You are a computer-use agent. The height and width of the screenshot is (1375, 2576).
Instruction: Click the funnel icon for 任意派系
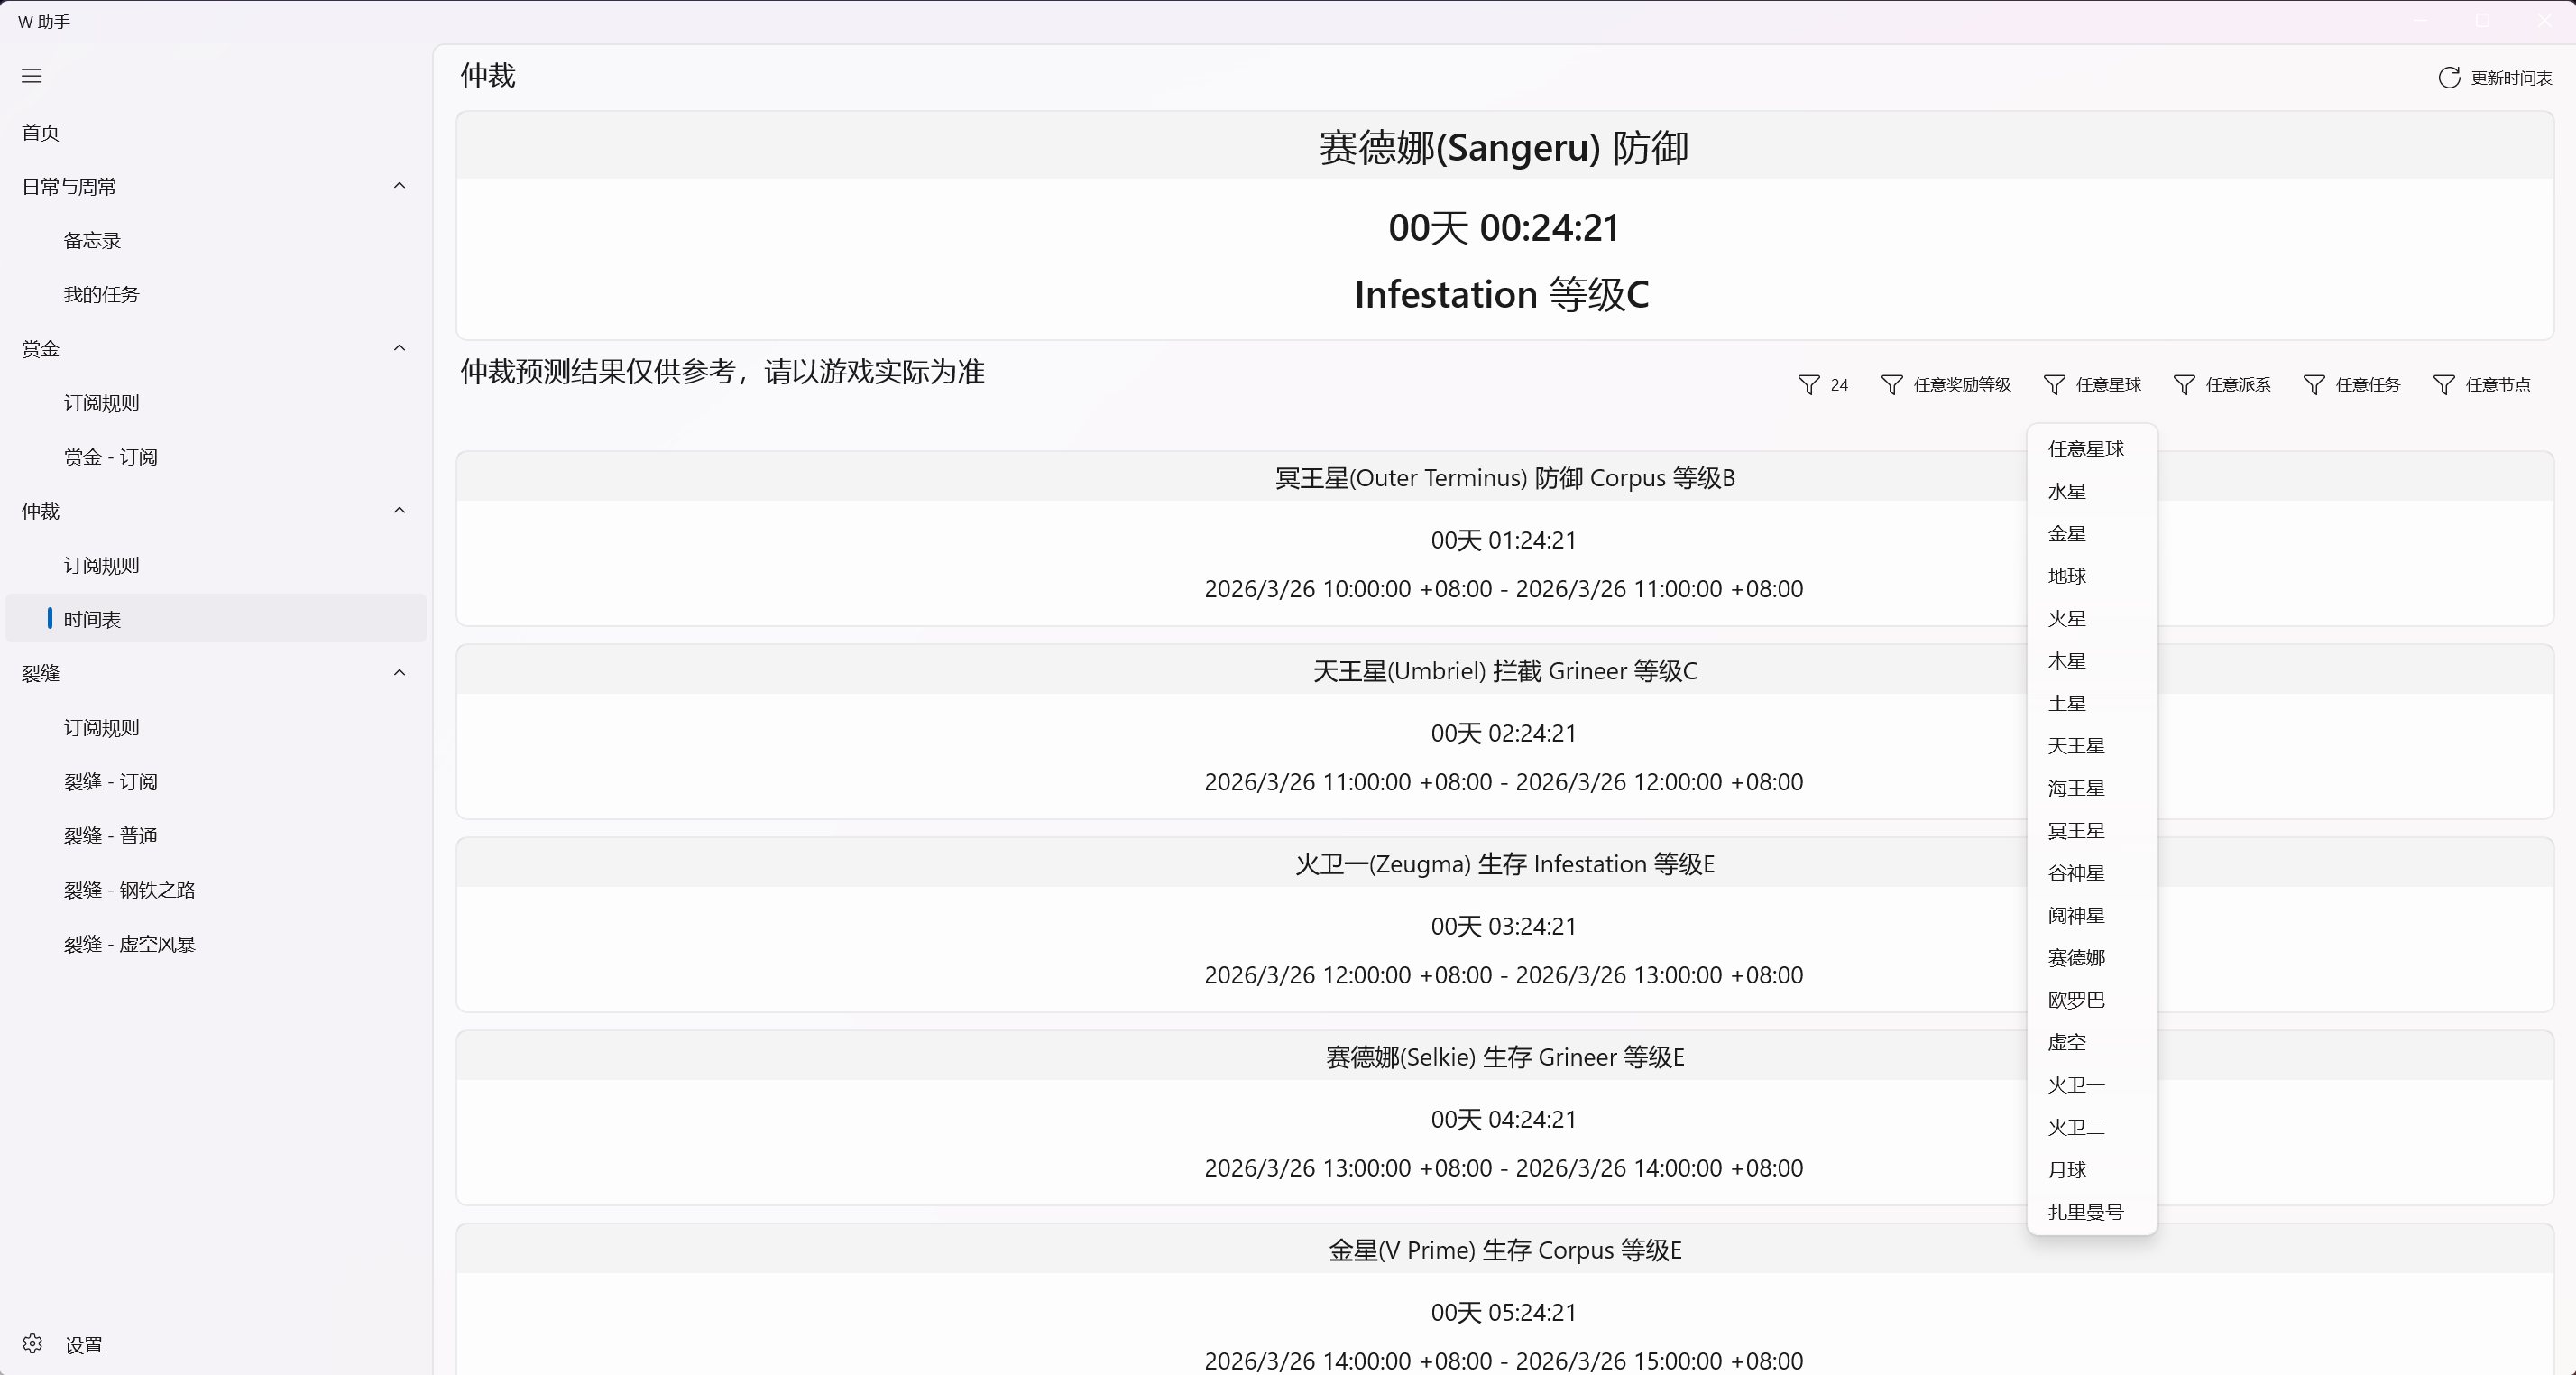[2184, 385]
